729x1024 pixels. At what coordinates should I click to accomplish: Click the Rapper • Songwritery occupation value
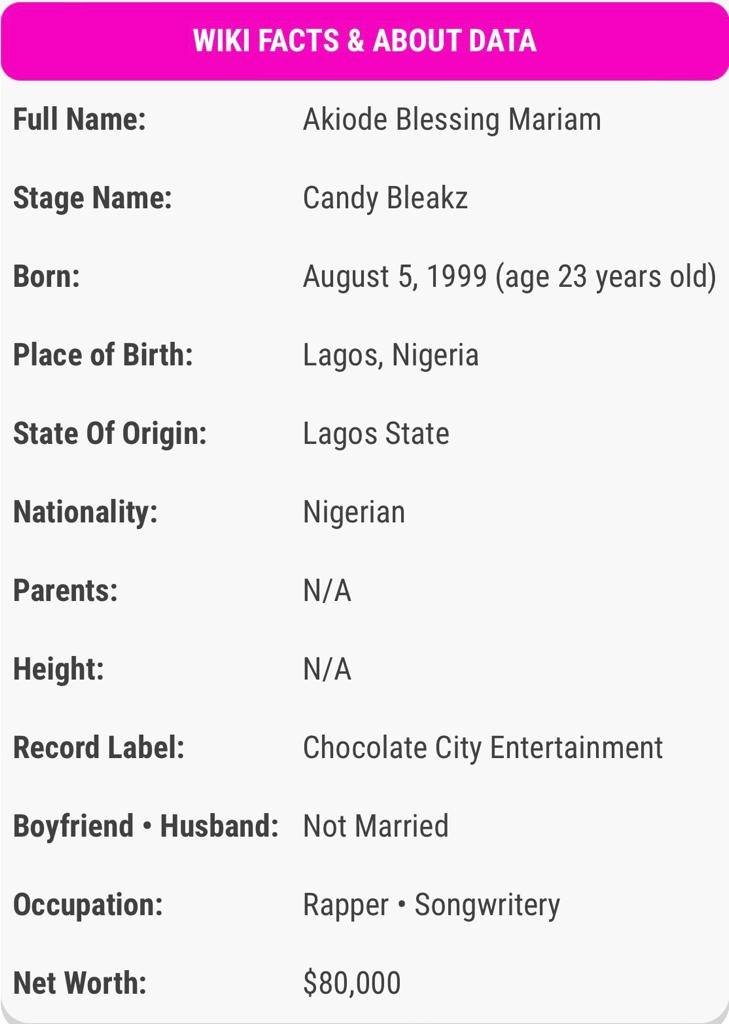tap(431, 905)
